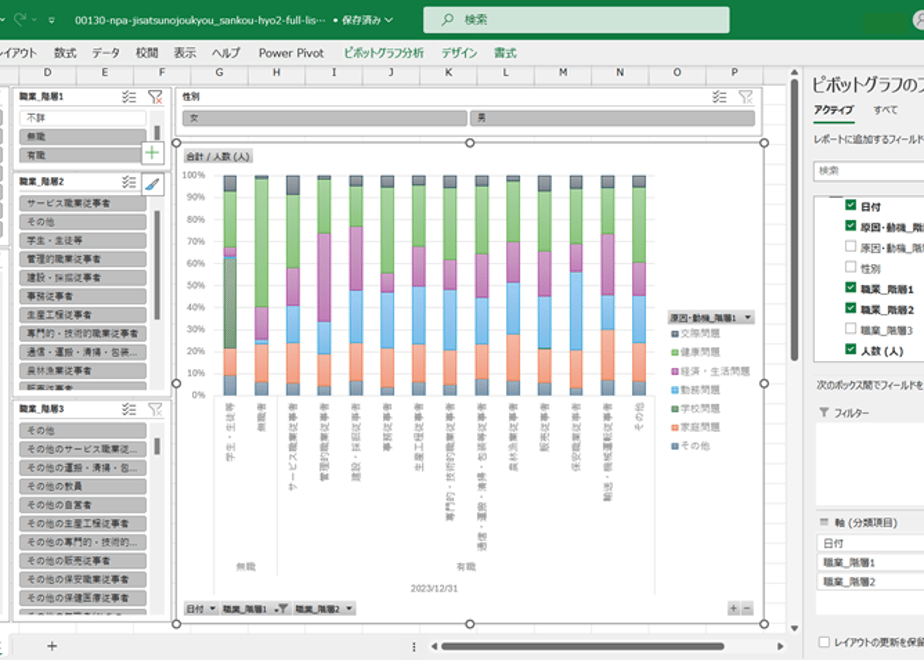
Task: Select 有職 slicer item
Action: [x=81, y=156]
